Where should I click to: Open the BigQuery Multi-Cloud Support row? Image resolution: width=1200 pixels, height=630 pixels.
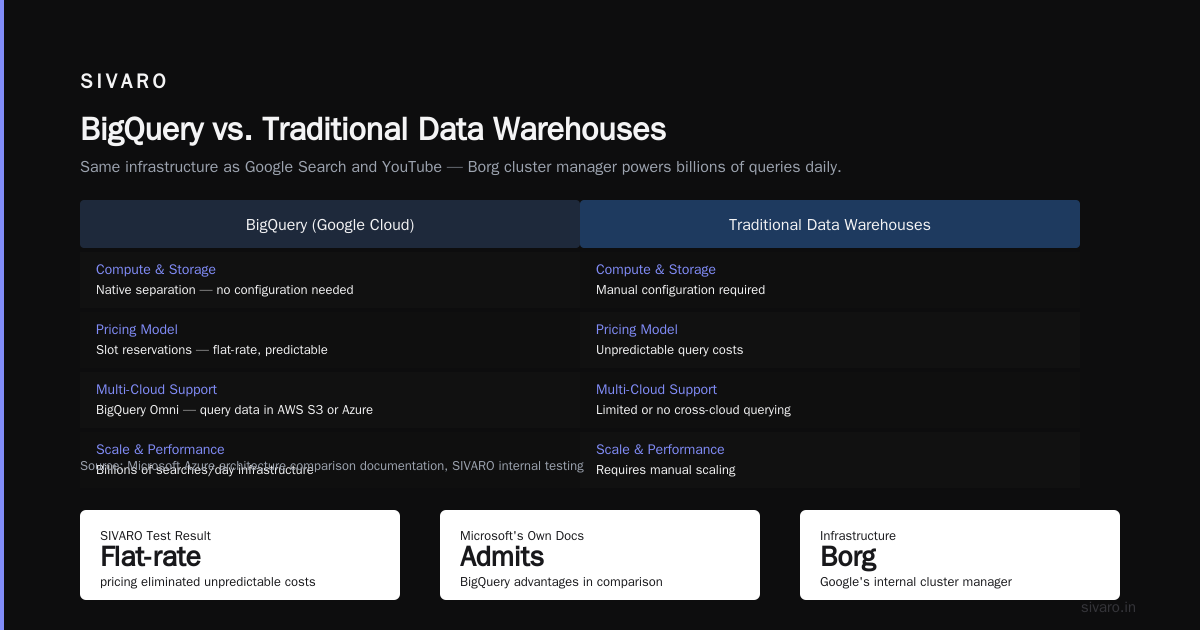click(330, 400)
